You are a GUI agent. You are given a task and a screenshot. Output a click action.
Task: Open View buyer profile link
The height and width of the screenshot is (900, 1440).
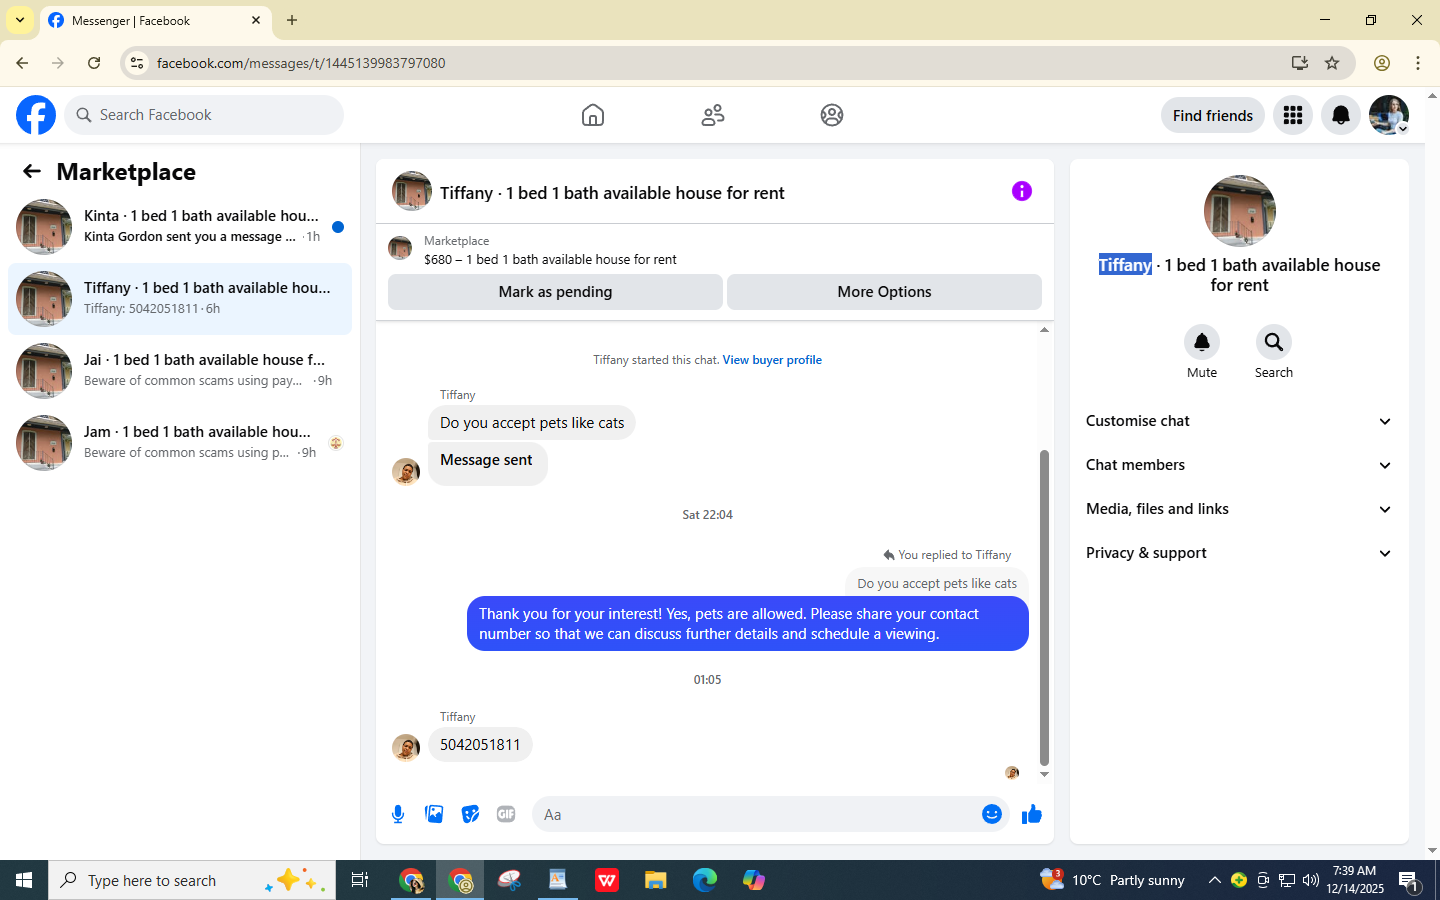click(772, 360)
